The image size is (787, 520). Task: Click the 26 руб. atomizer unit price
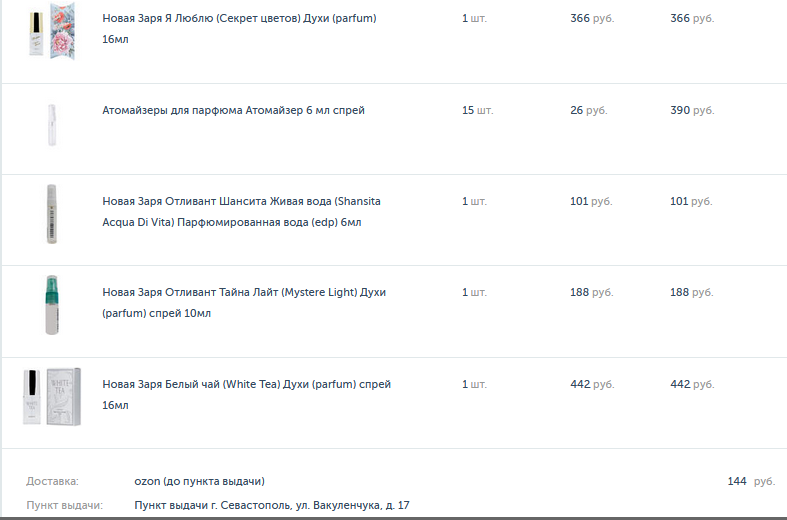click(x=588, y=110)
